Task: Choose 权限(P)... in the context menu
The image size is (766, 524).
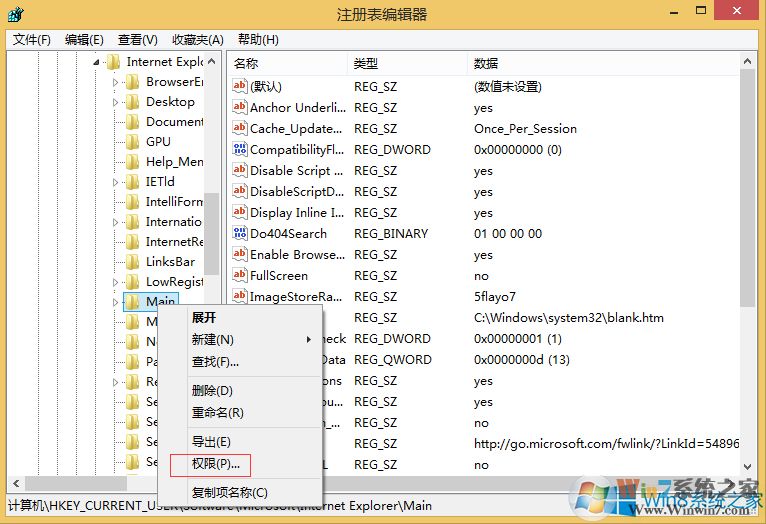Action: pos(215,464)
